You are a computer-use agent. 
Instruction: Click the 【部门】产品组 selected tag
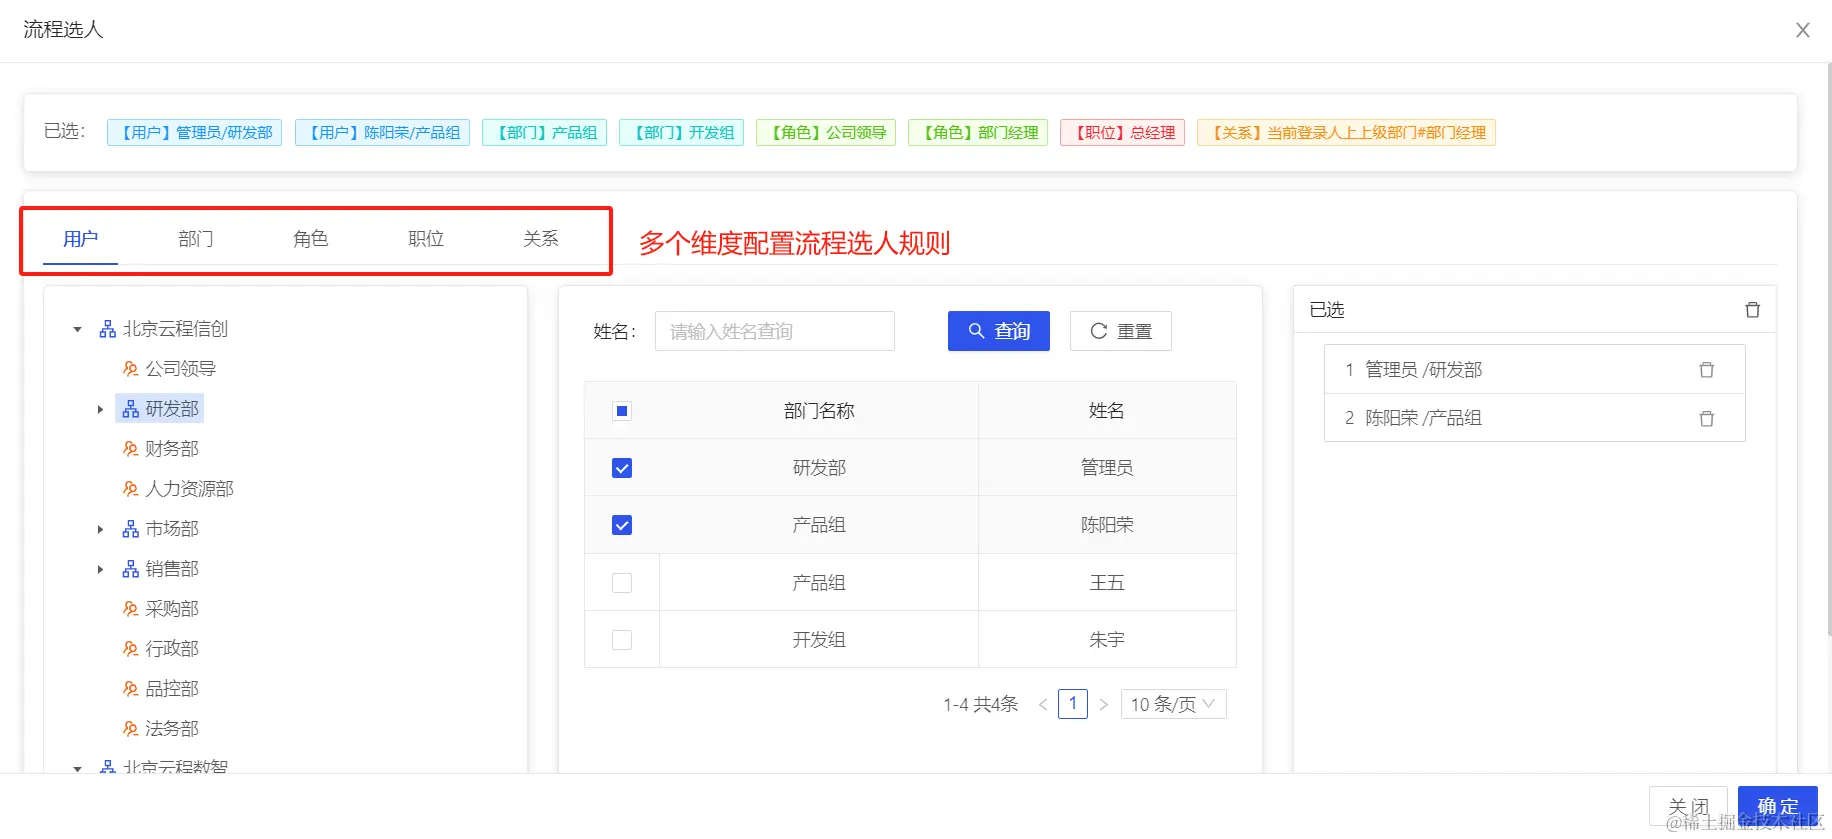545,133
